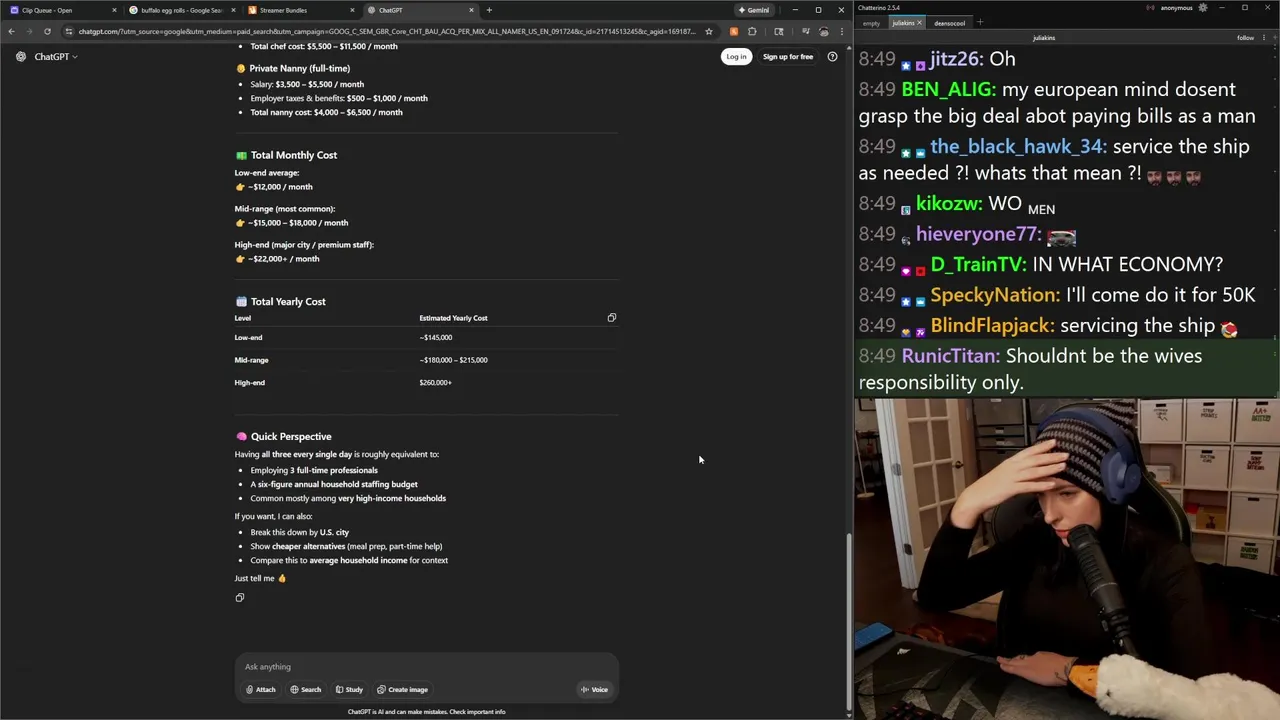1280x720 pixels.
Task: Focus the Ask anything input field
Action: tap(427, 666)
